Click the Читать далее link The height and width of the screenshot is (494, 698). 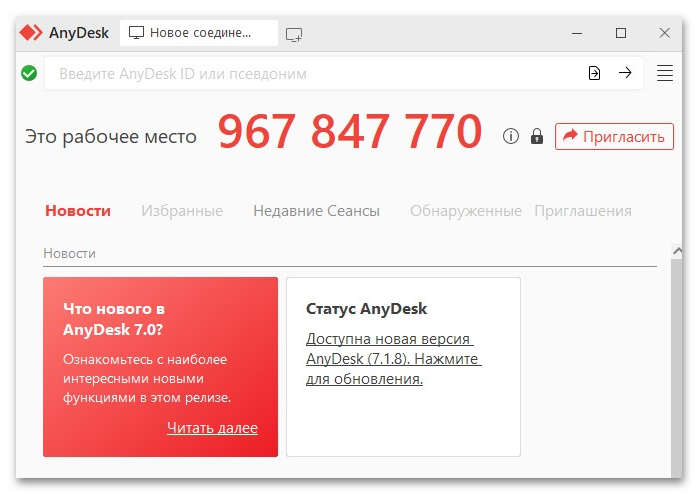(212, 428)
